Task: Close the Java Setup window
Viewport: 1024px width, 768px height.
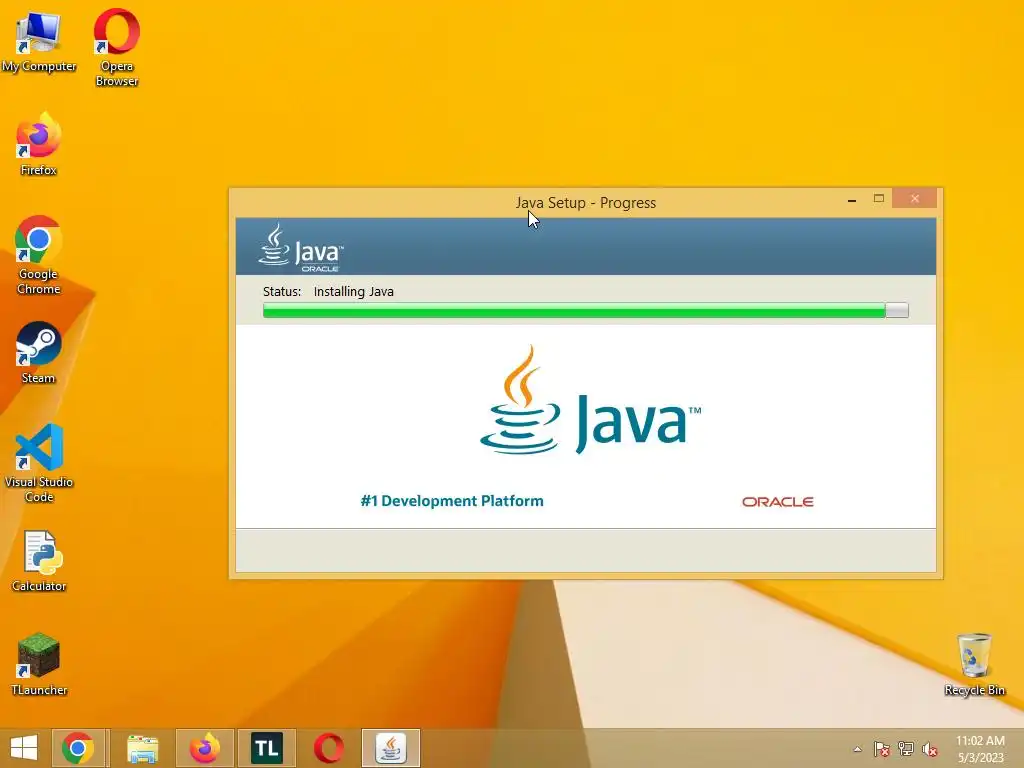Action: (914, 199)
